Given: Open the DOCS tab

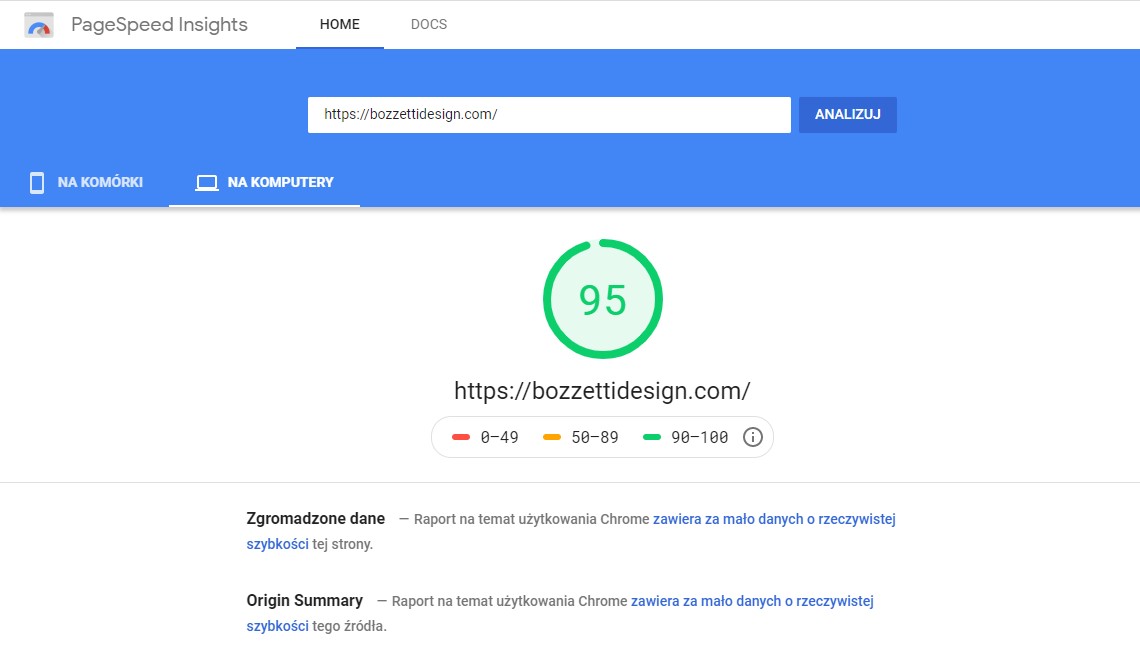Looking at the screenshot, I should [429, 24].
